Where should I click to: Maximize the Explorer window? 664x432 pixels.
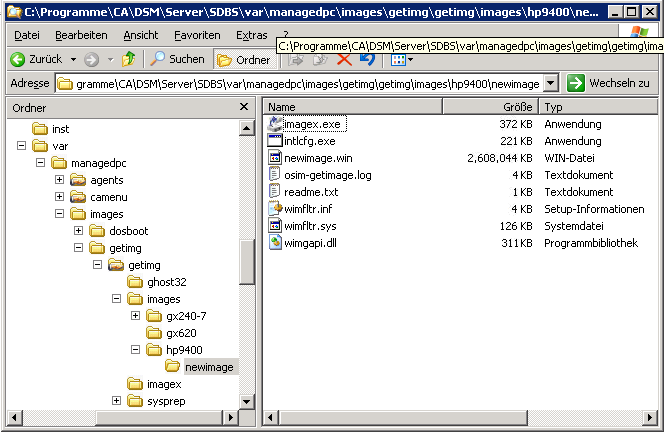pyautogui.click(x=631, y=11)
